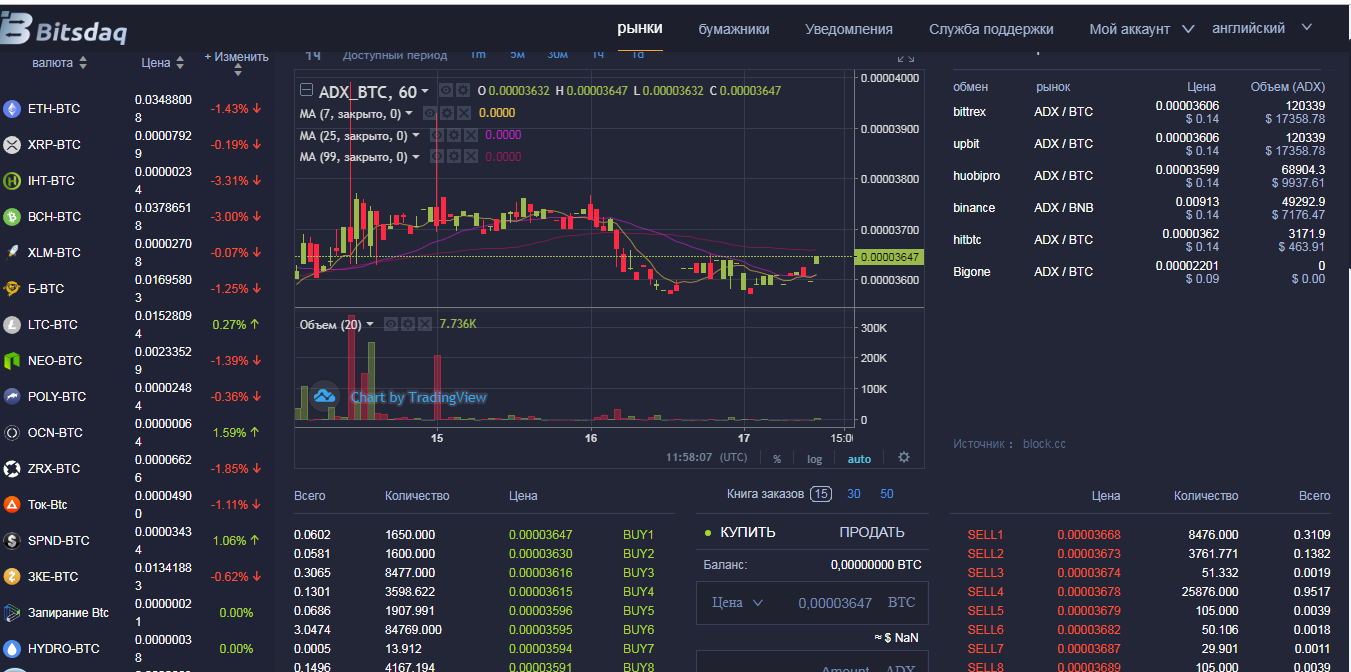Click the ZRX-BTC coin icon
1351x672 pixels.
12,468
